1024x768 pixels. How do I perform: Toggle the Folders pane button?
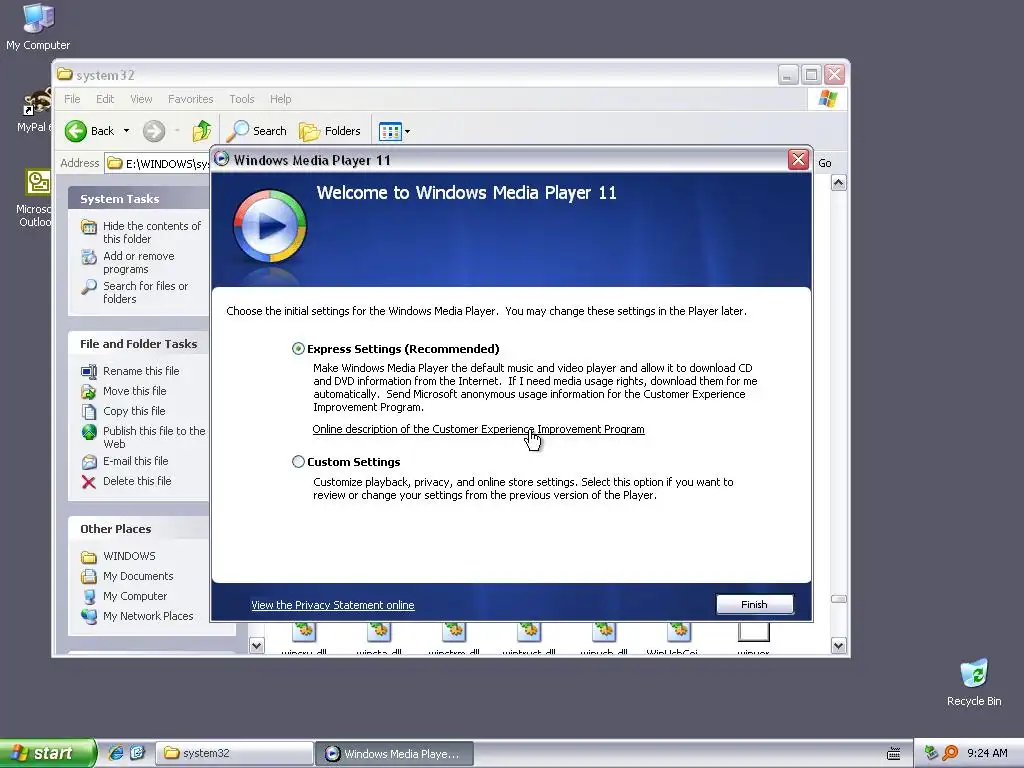coord(330,131)
